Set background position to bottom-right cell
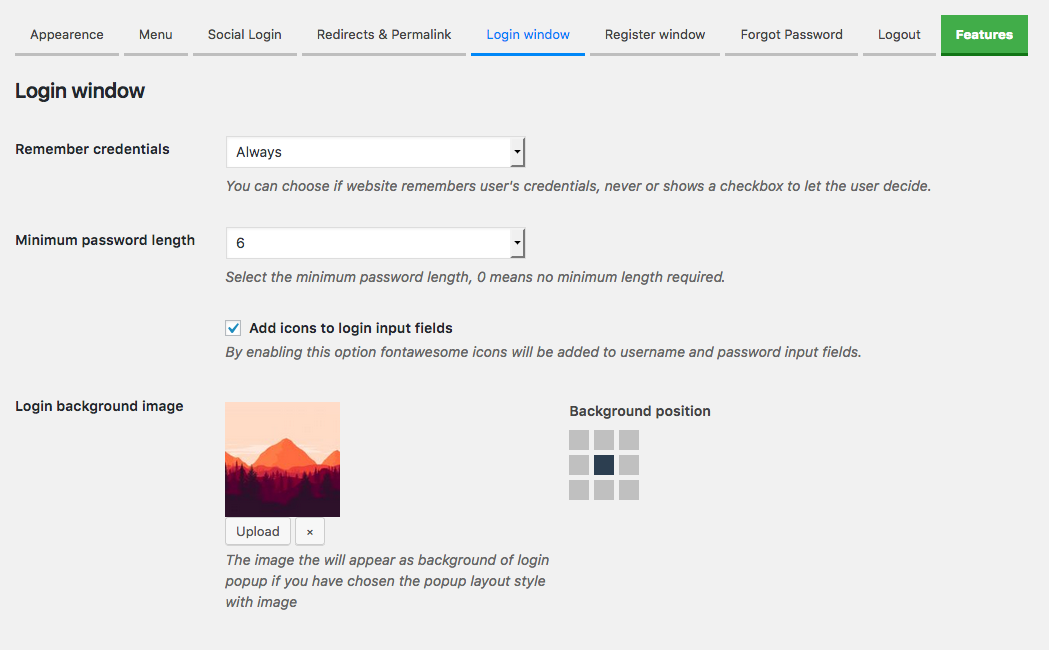This screenshot has width=1049, height=650. [629, 490]
